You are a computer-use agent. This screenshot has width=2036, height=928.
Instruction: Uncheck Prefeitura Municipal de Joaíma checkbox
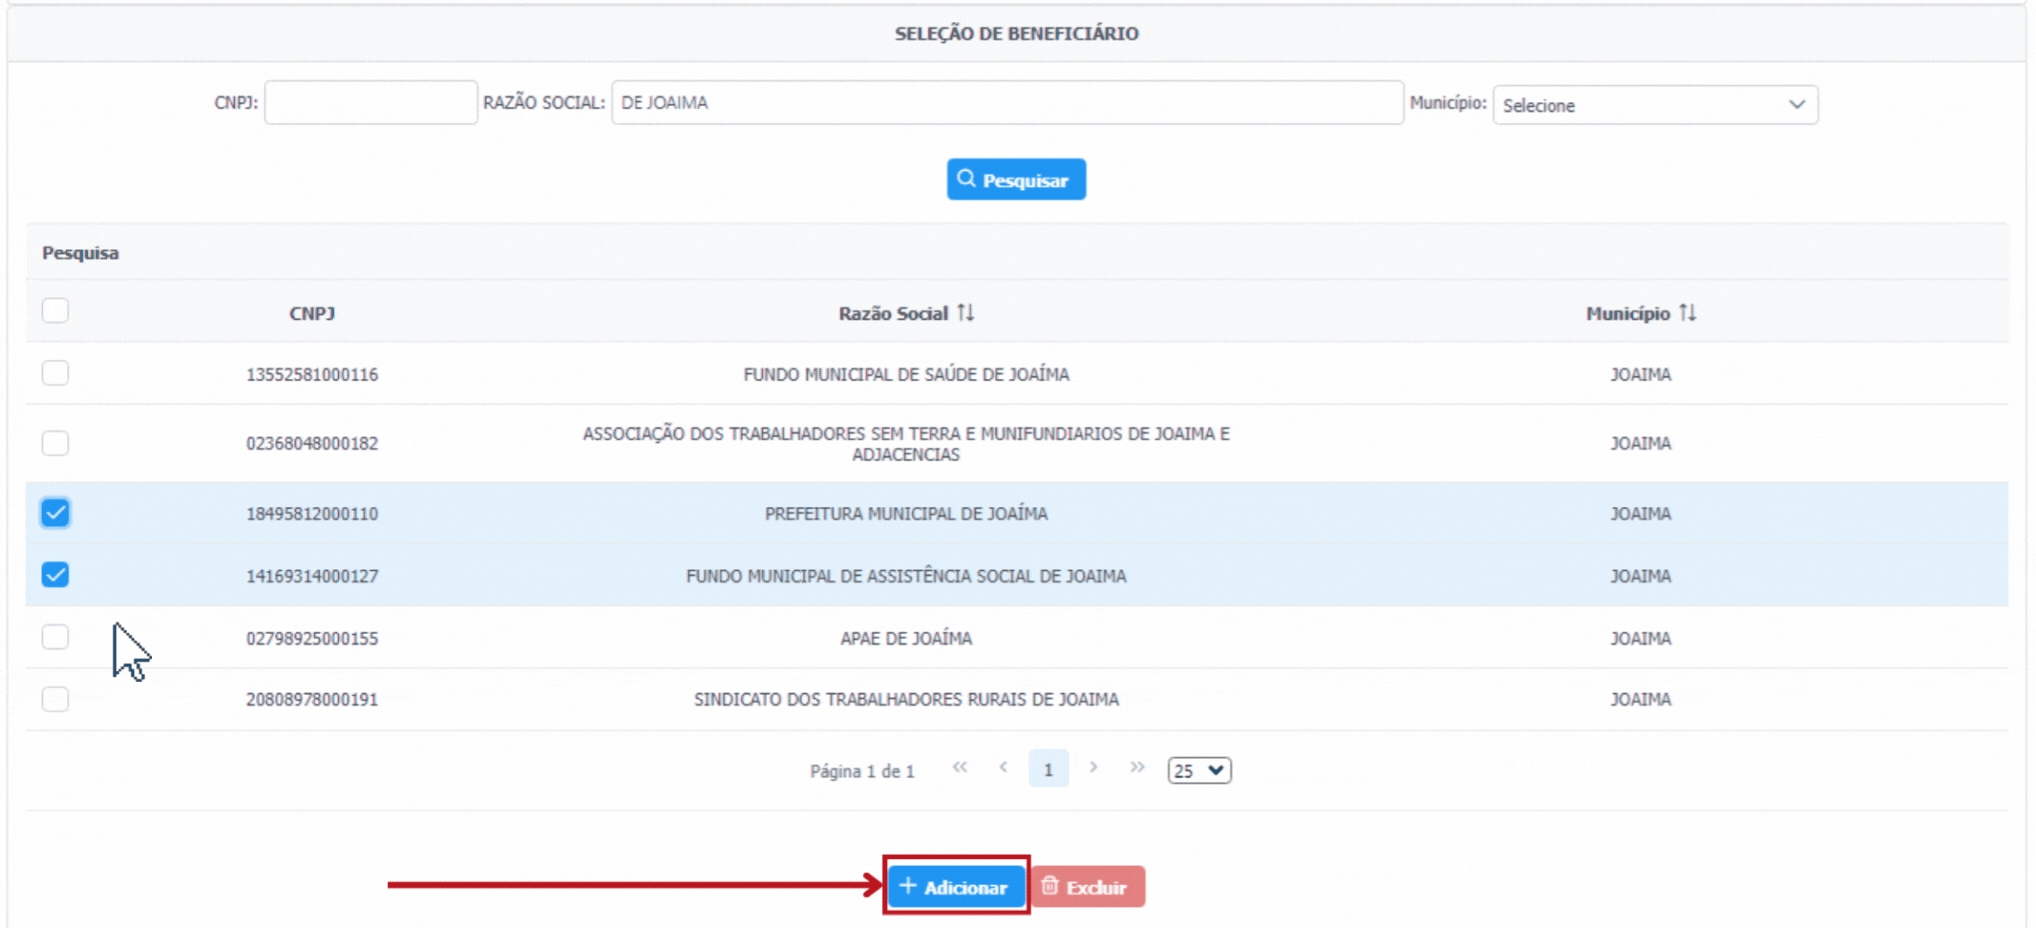point(56,513)
